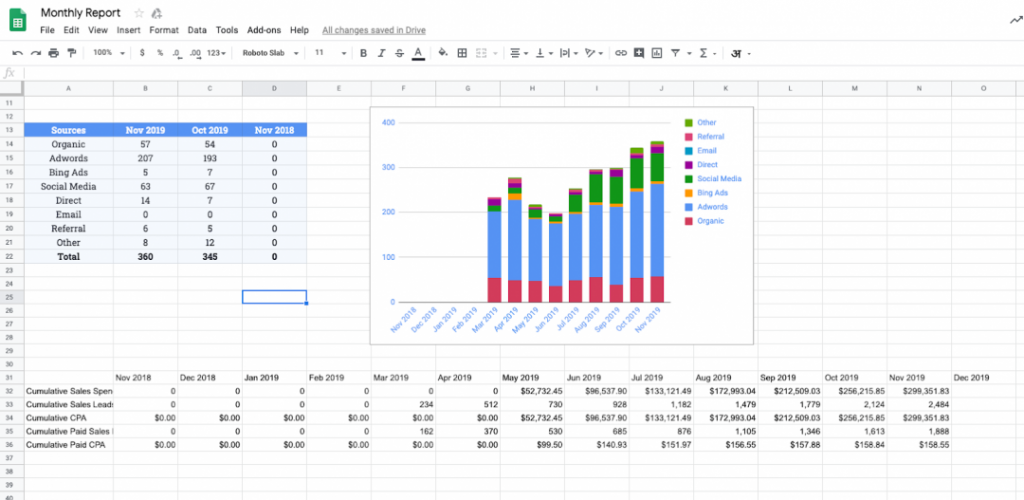Open the File menu
The image size is (1024, 500).
pyautogui.click(x=47, y=30)
